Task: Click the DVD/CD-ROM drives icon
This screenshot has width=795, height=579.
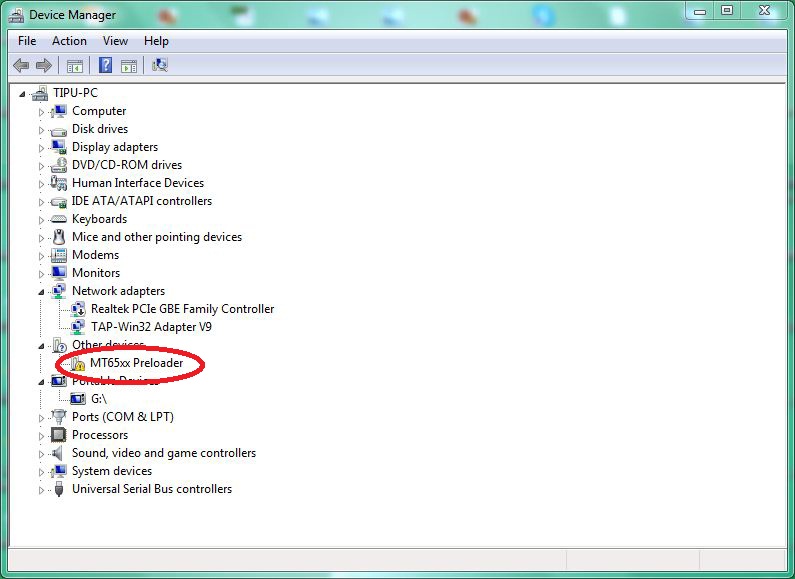Action: coord(59,165)
